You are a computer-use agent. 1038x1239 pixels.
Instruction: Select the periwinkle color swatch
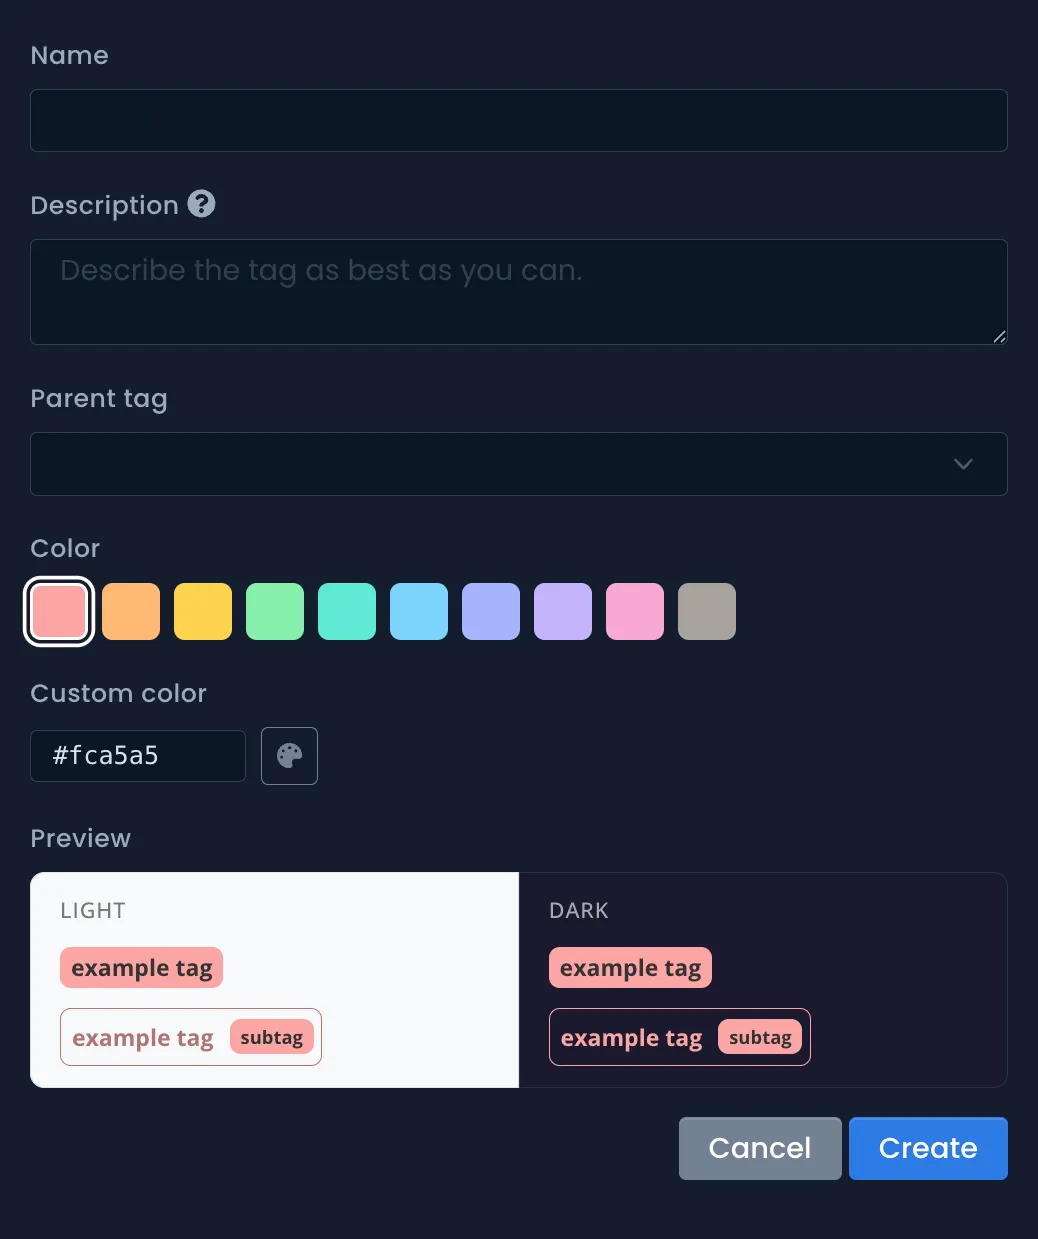491,612
